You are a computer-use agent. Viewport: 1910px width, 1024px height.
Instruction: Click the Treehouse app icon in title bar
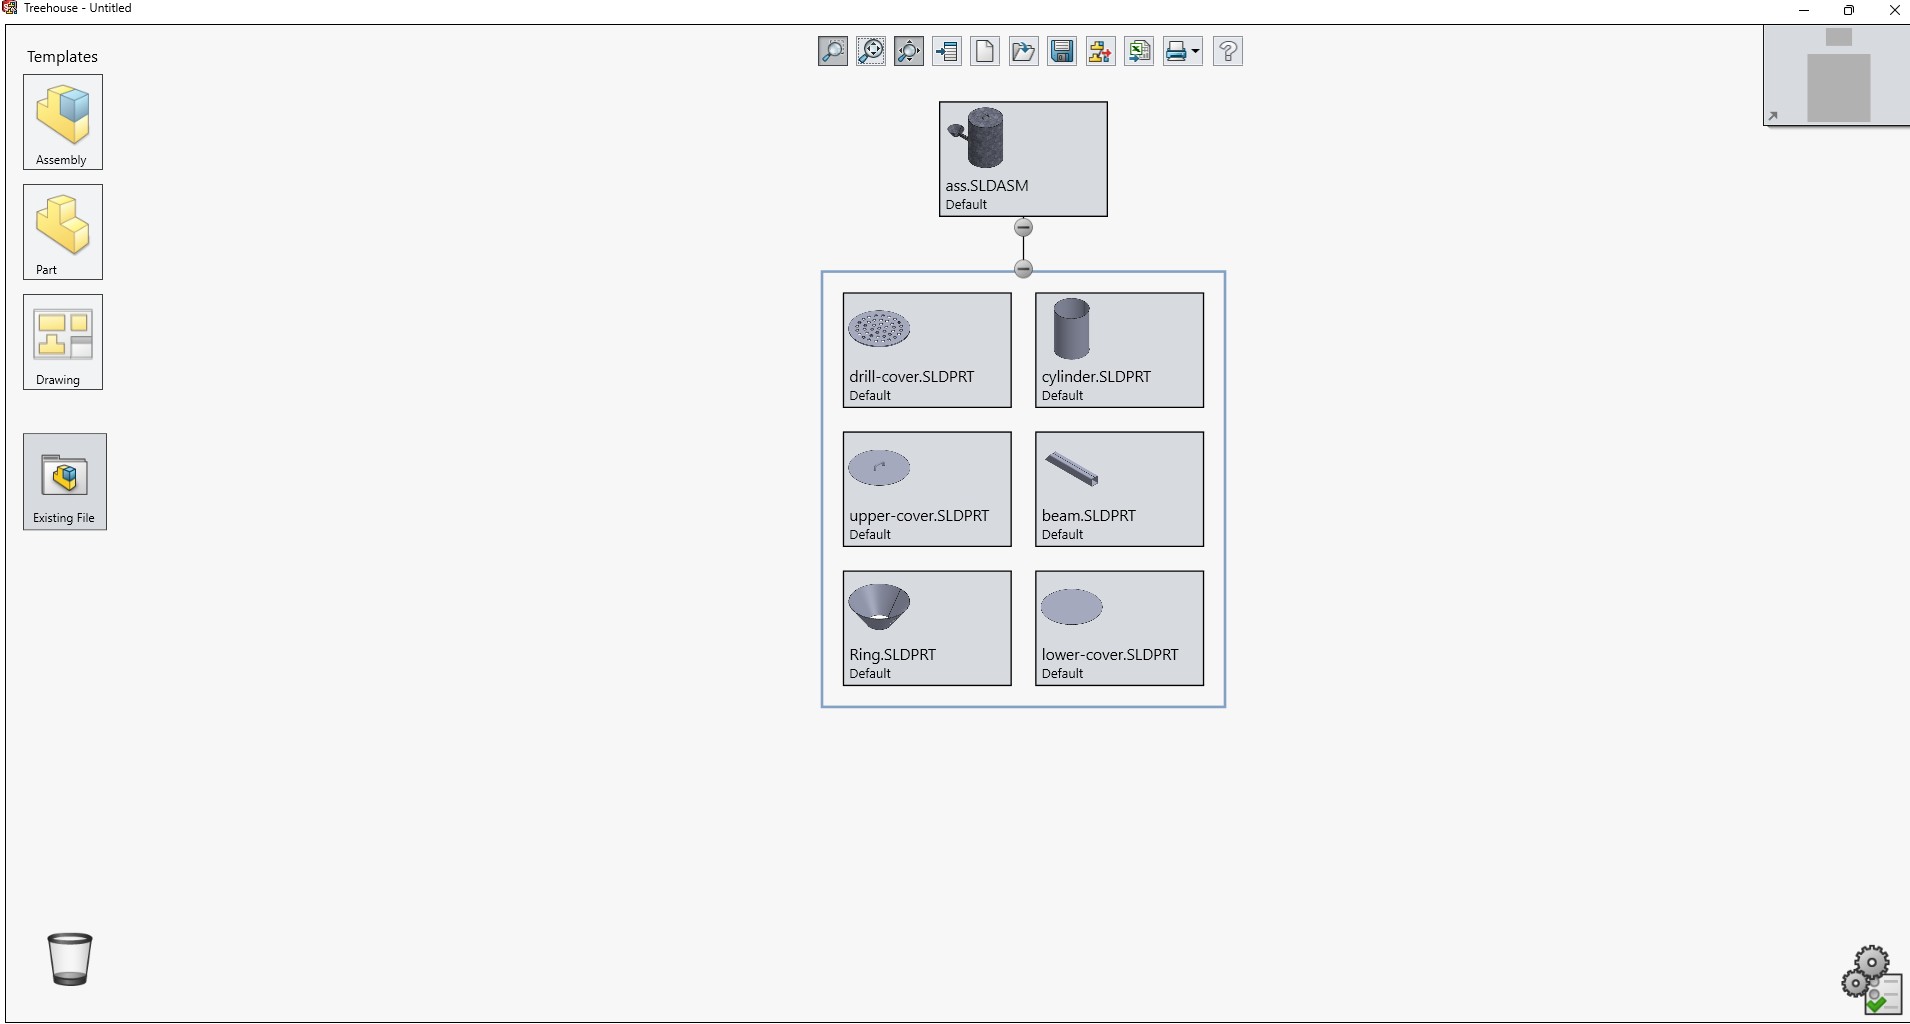(10, 8)
